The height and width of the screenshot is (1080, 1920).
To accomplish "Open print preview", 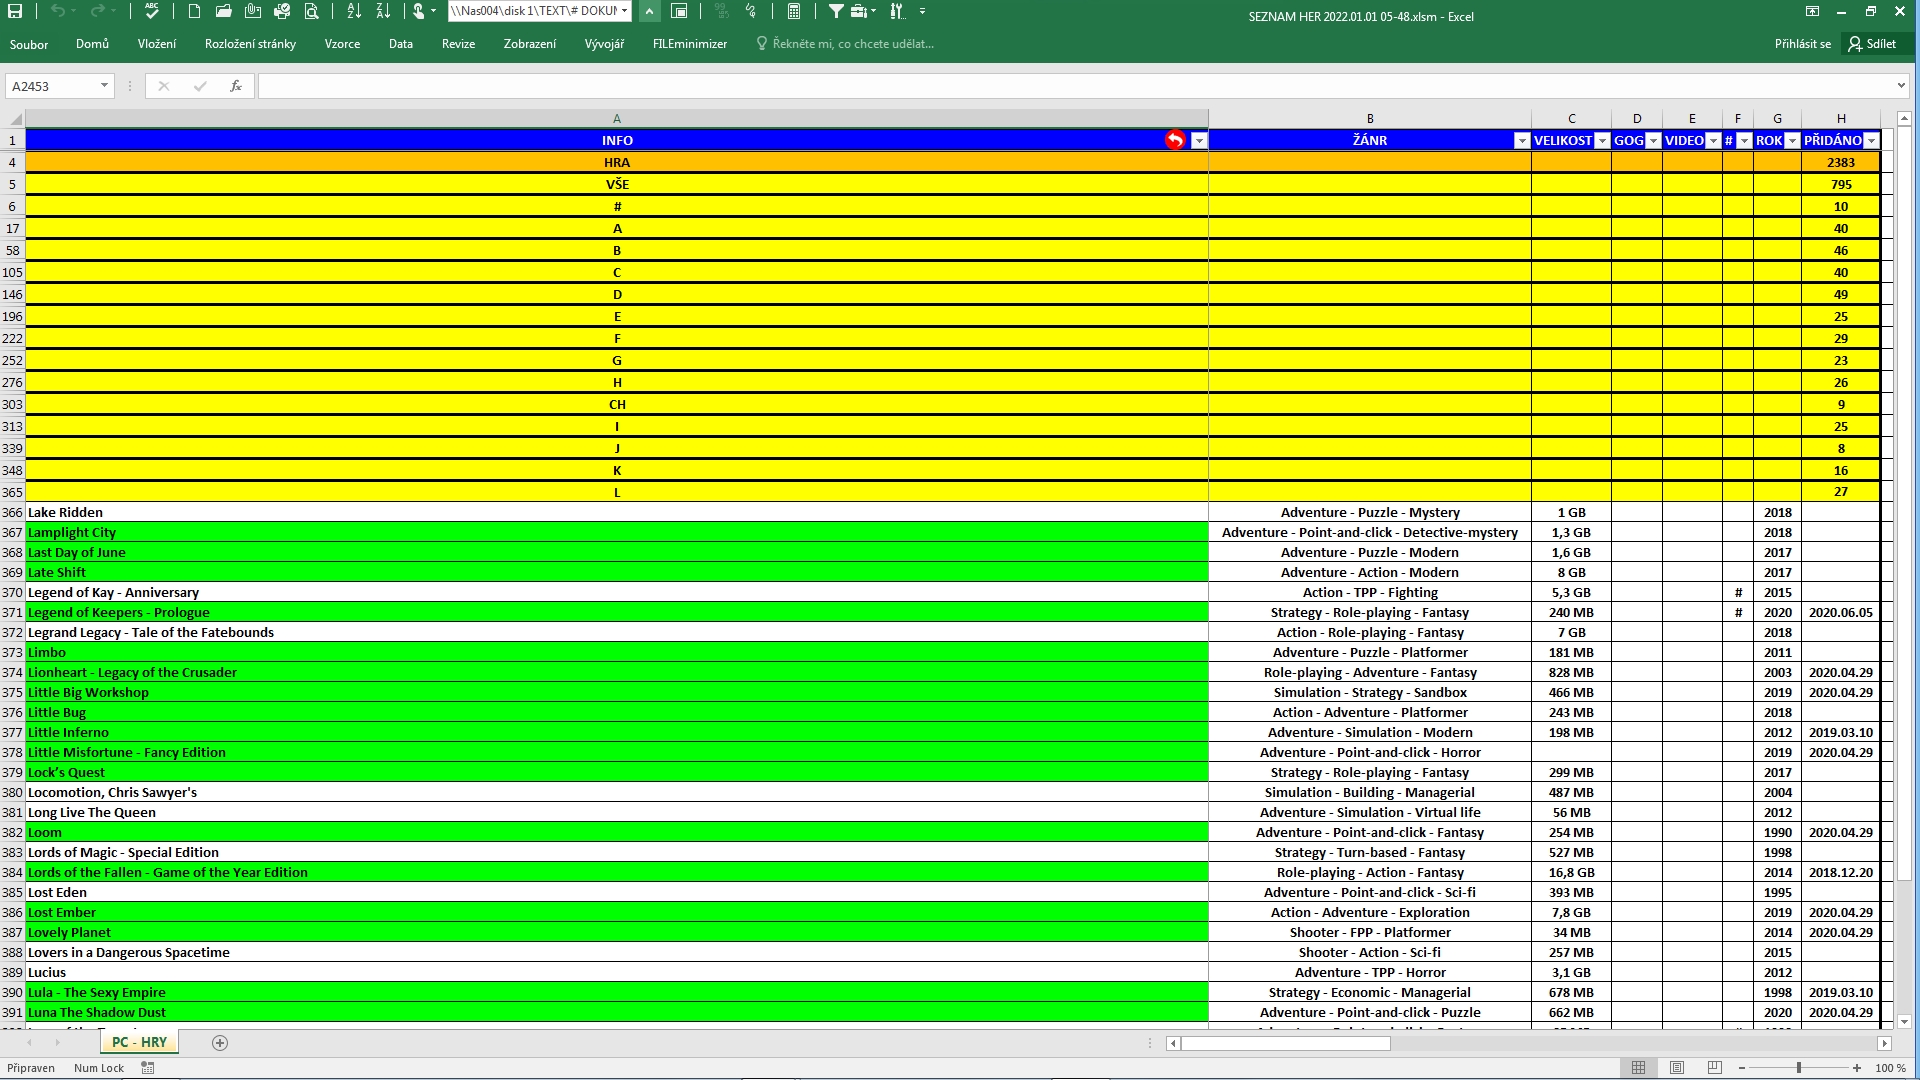I will [x=312, y=12].
